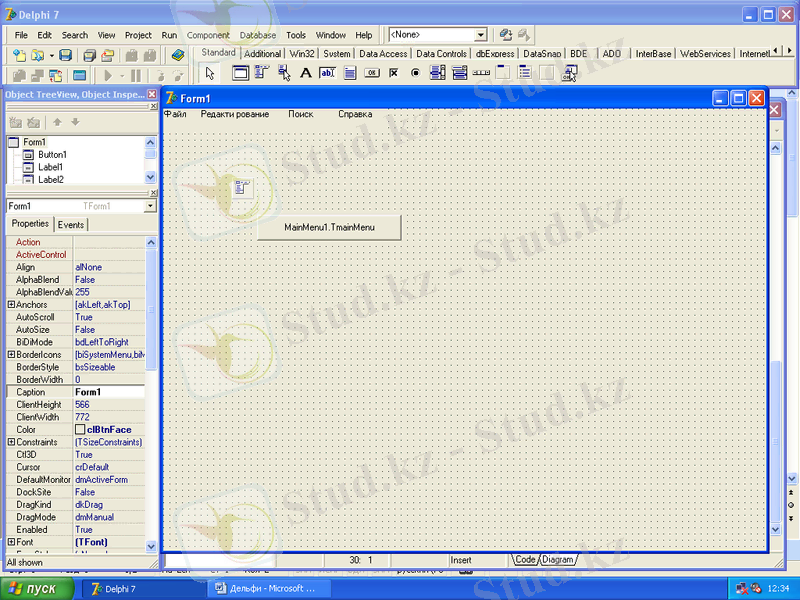Open dropdown arrow next to Open icon
This screenshot has width=800, height=600.
click(52, 56)
